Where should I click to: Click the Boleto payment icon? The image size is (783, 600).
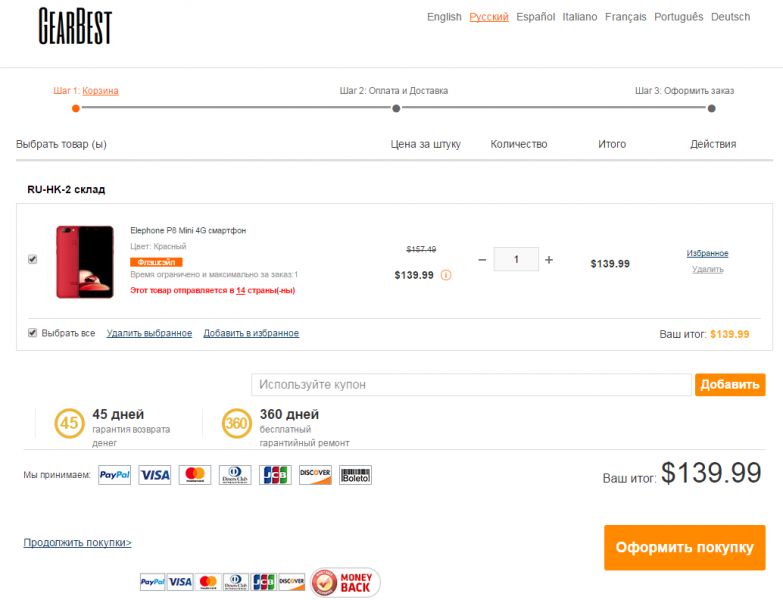[355, 475]
